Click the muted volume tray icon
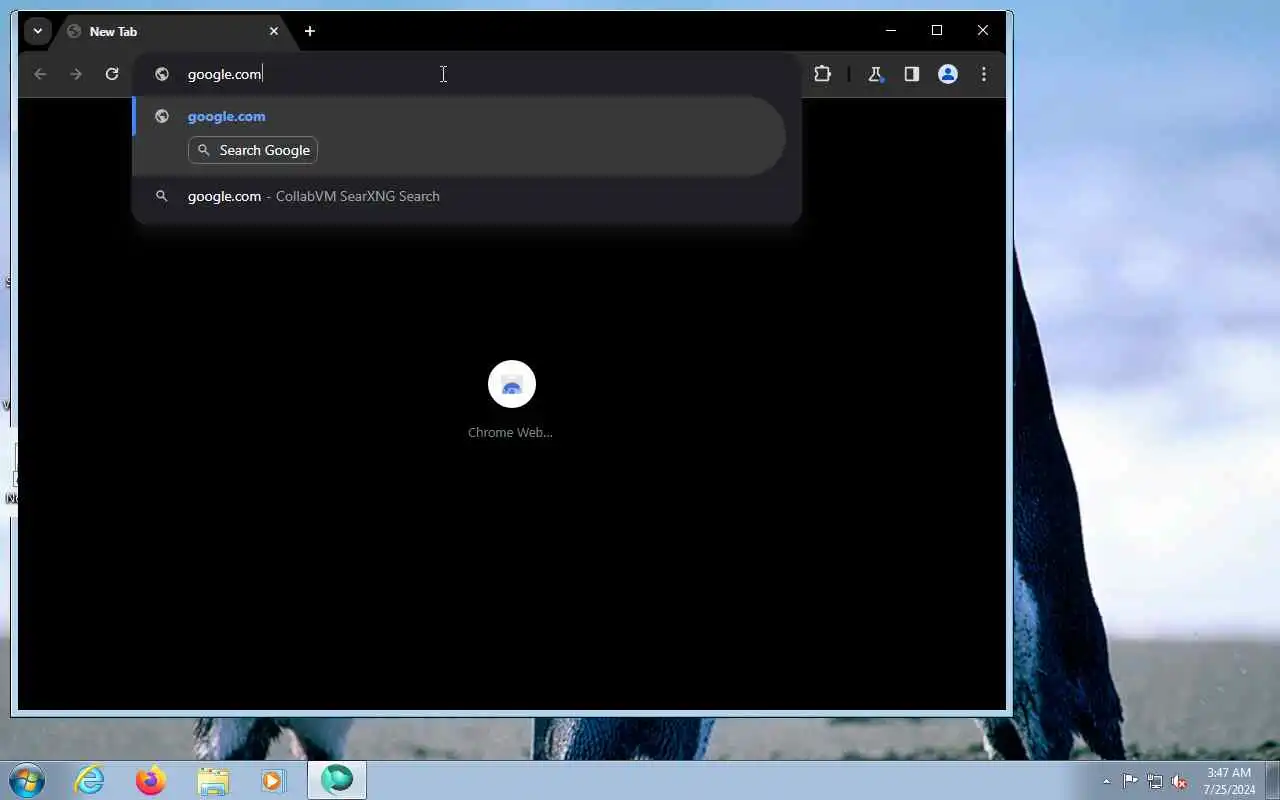The image size is (1280, 800). pos(1179,781)
